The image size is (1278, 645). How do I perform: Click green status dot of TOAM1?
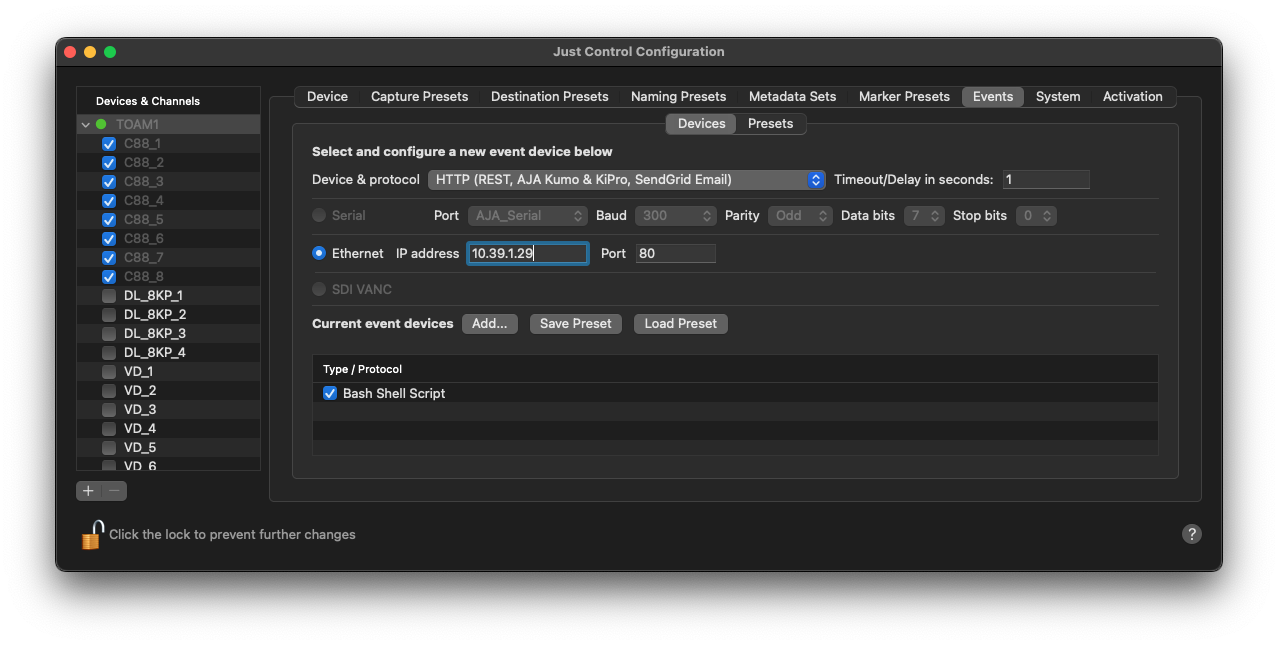pos(101,125)
